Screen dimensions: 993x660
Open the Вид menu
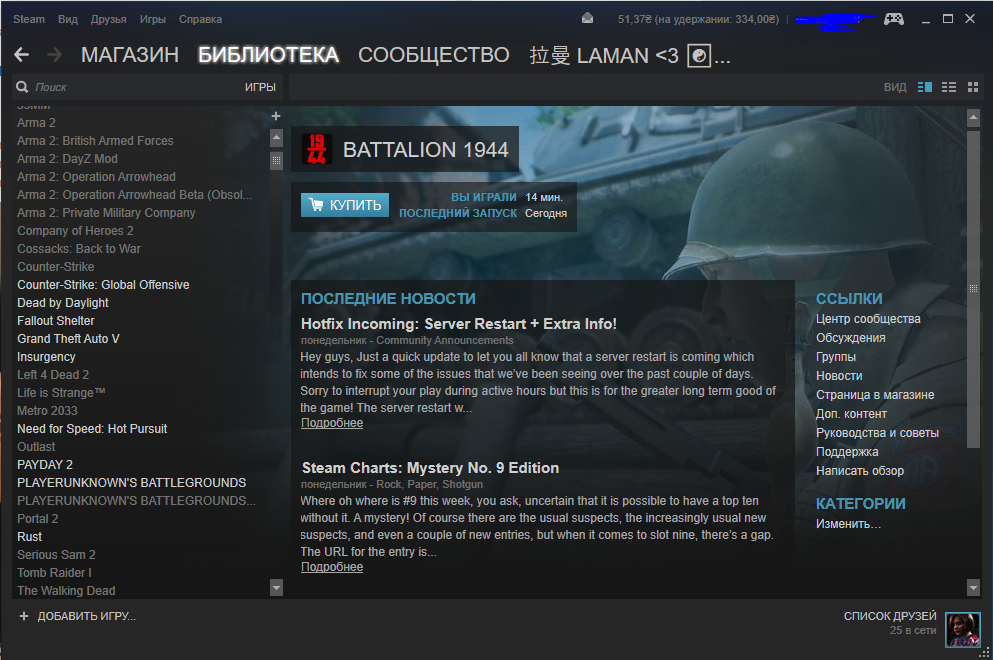[x=68, y=19]
